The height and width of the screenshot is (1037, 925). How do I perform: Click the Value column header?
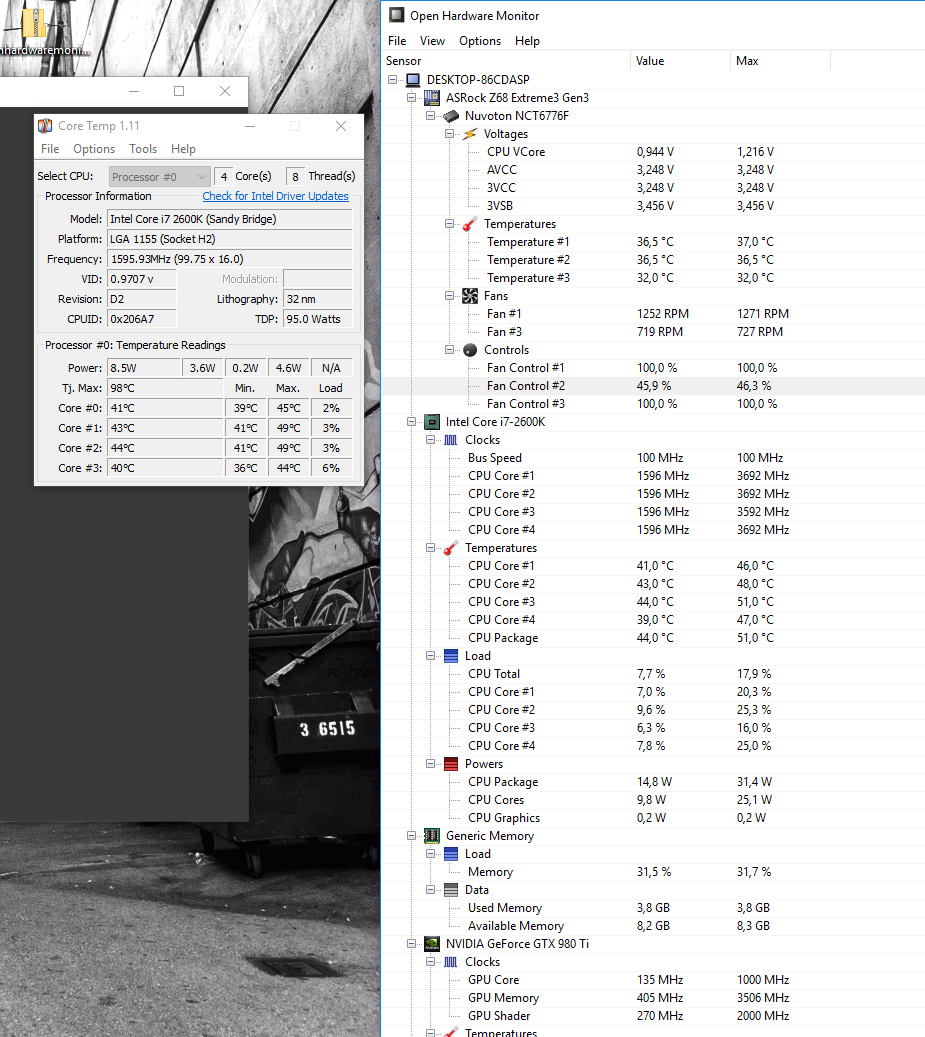(680, 61)
